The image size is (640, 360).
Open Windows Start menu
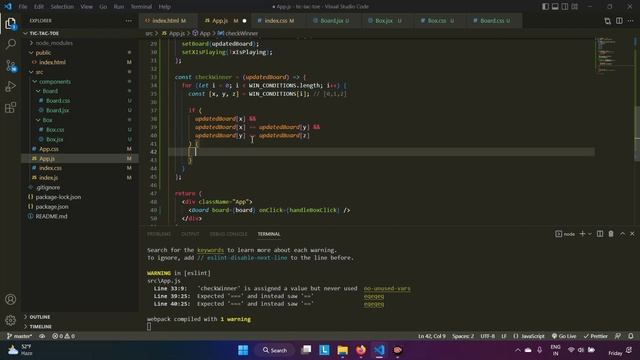[243, 350]
